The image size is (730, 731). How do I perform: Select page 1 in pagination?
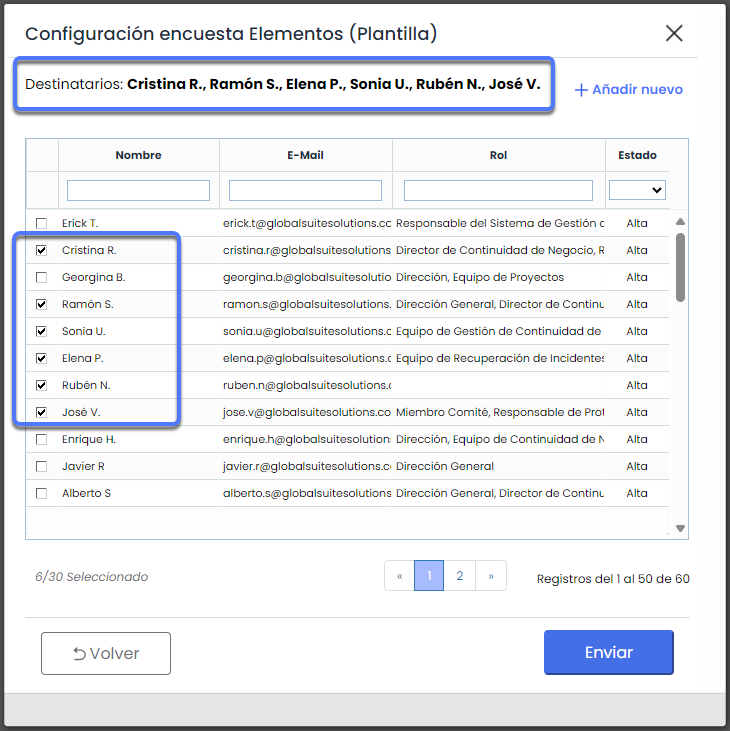tap(429, 576)
